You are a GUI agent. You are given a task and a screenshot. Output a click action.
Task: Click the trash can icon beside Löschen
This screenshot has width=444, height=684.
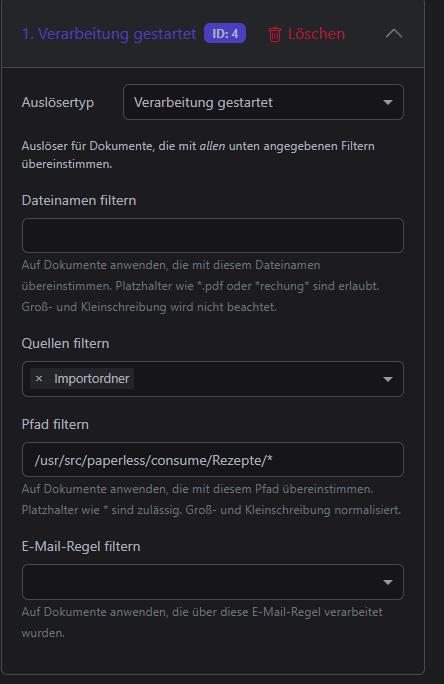click(x=274, y=34)
